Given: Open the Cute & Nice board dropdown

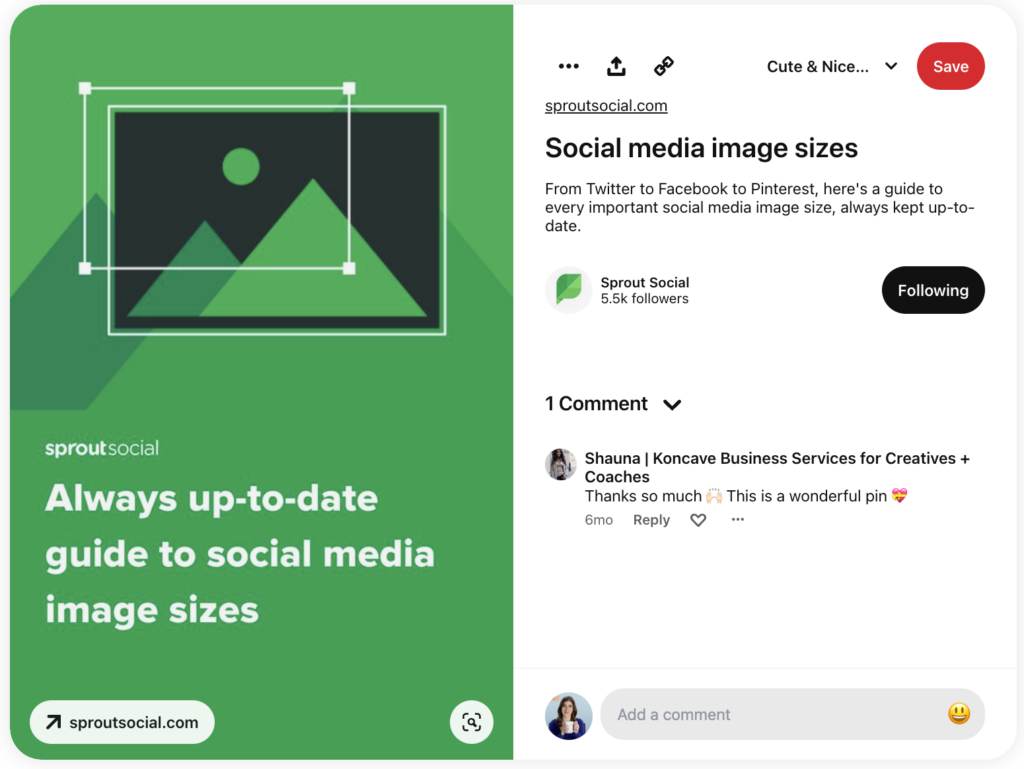Looking at the screenshot, I should (832, 67).
